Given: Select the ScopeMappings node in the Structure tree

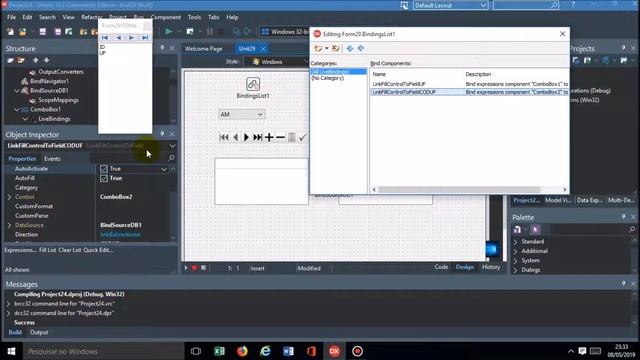Looking at the screenshot, I should click(x=58, y=100).
